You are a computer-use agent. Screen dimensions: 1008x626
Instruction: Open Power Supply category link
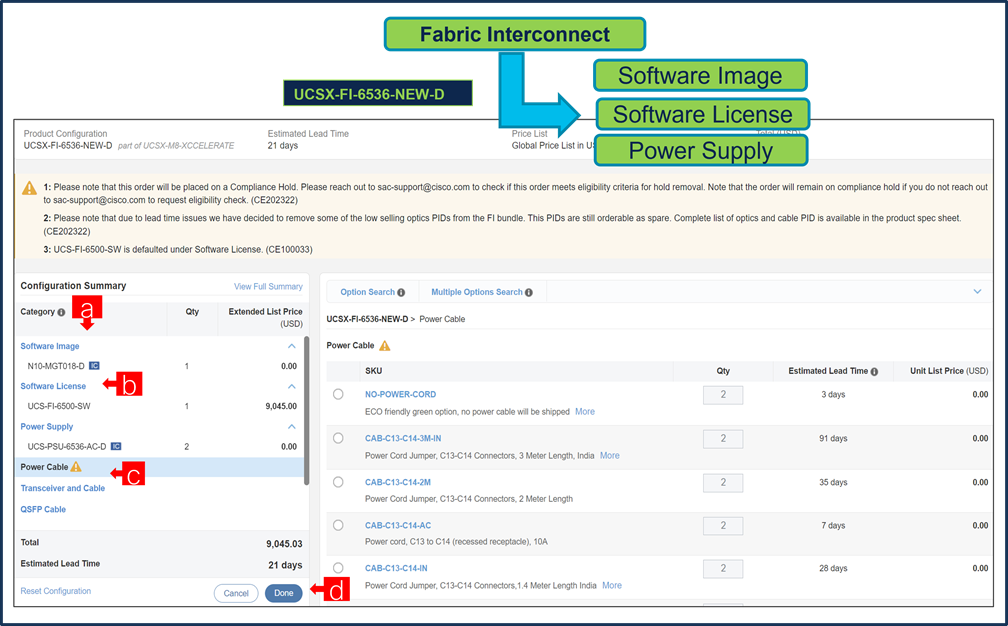coord(46,427)
